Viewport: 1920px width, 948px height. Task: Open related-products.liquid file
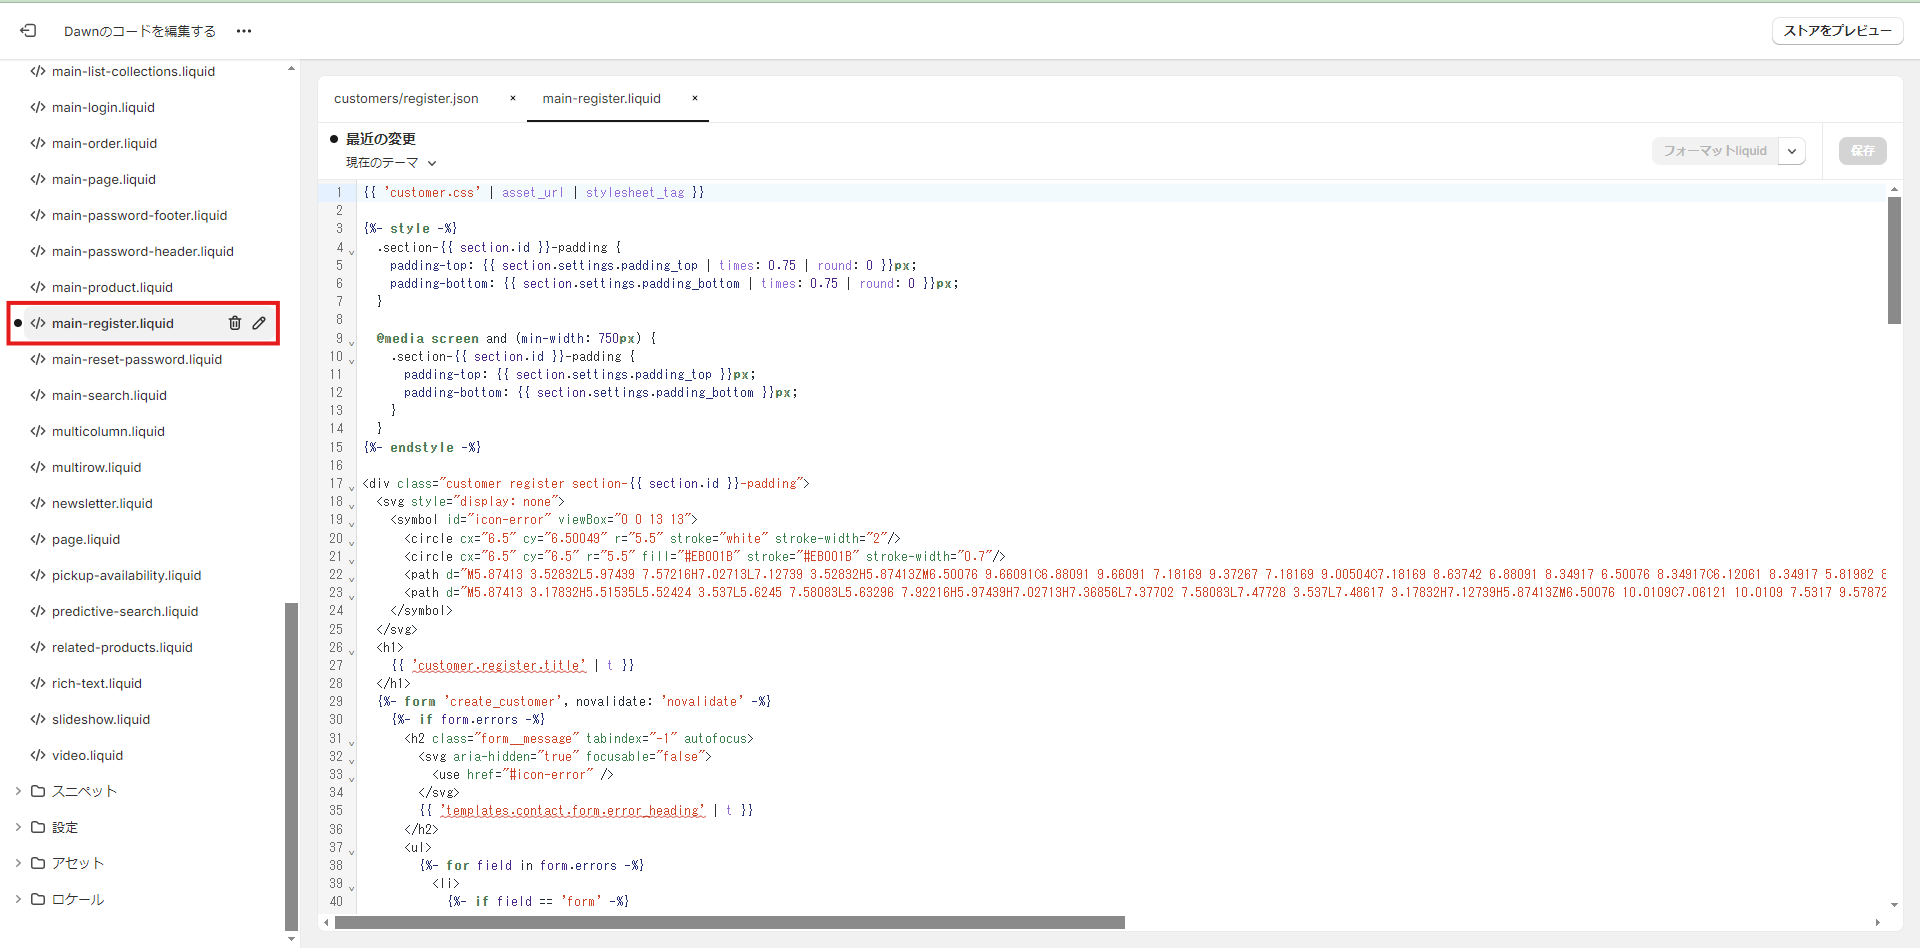[122, 647]
